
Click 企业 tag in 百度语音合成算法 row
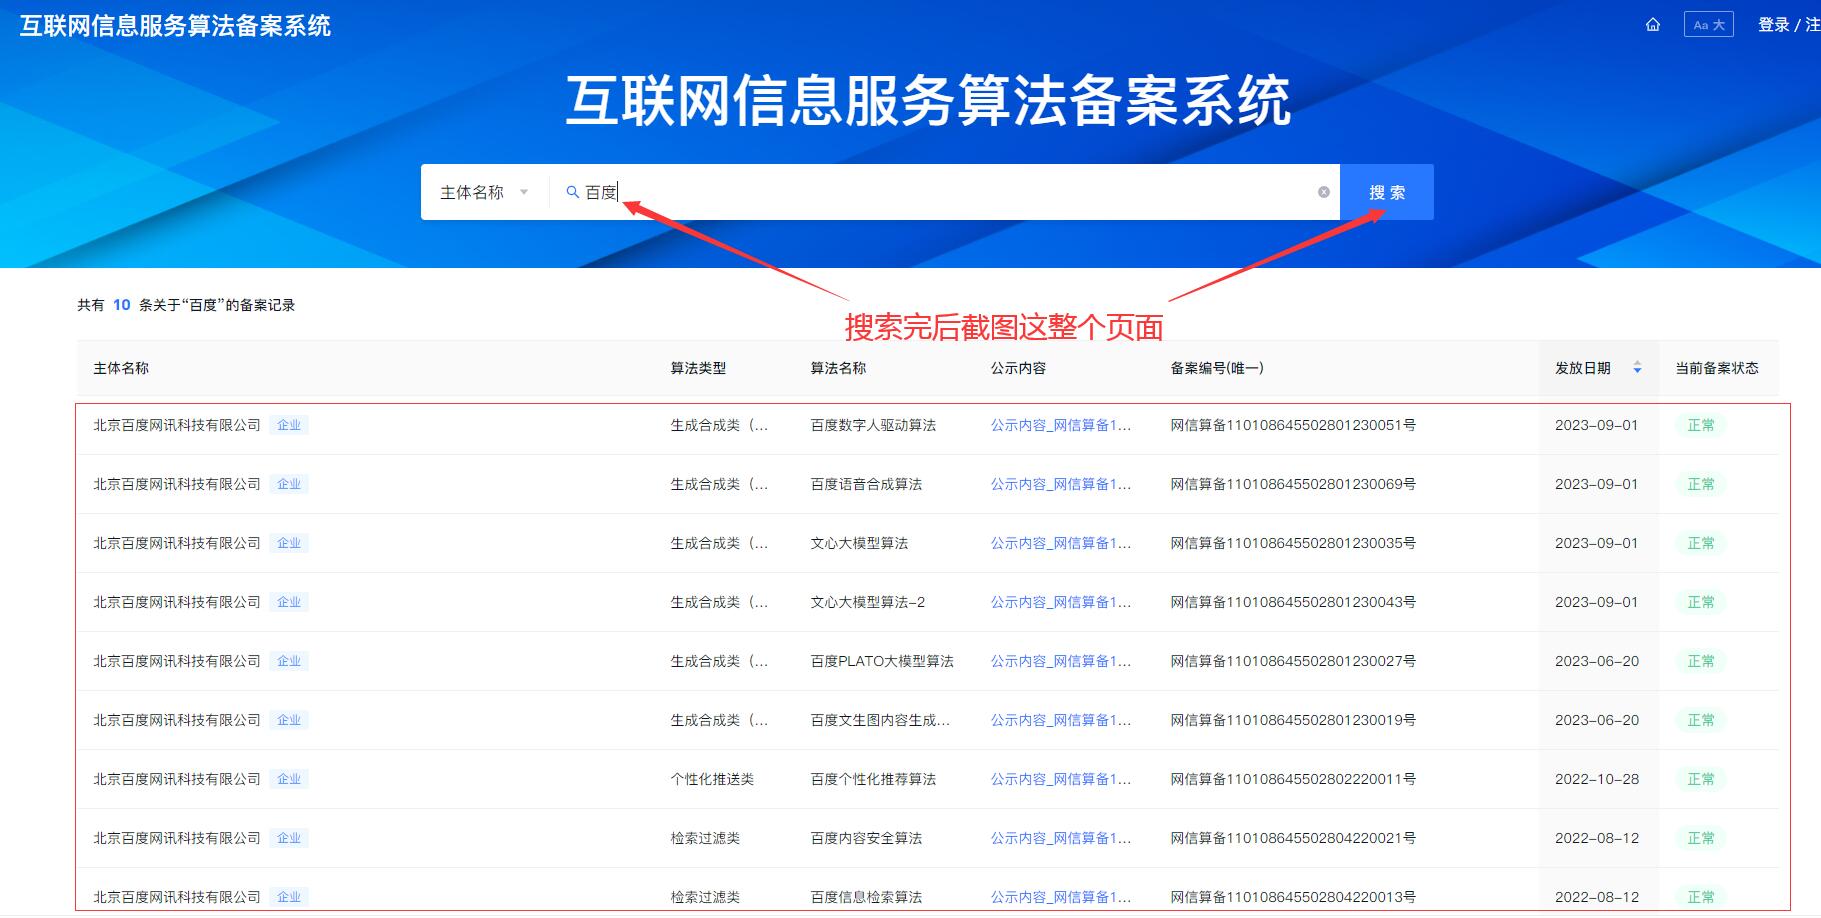[x=289, y=484]
